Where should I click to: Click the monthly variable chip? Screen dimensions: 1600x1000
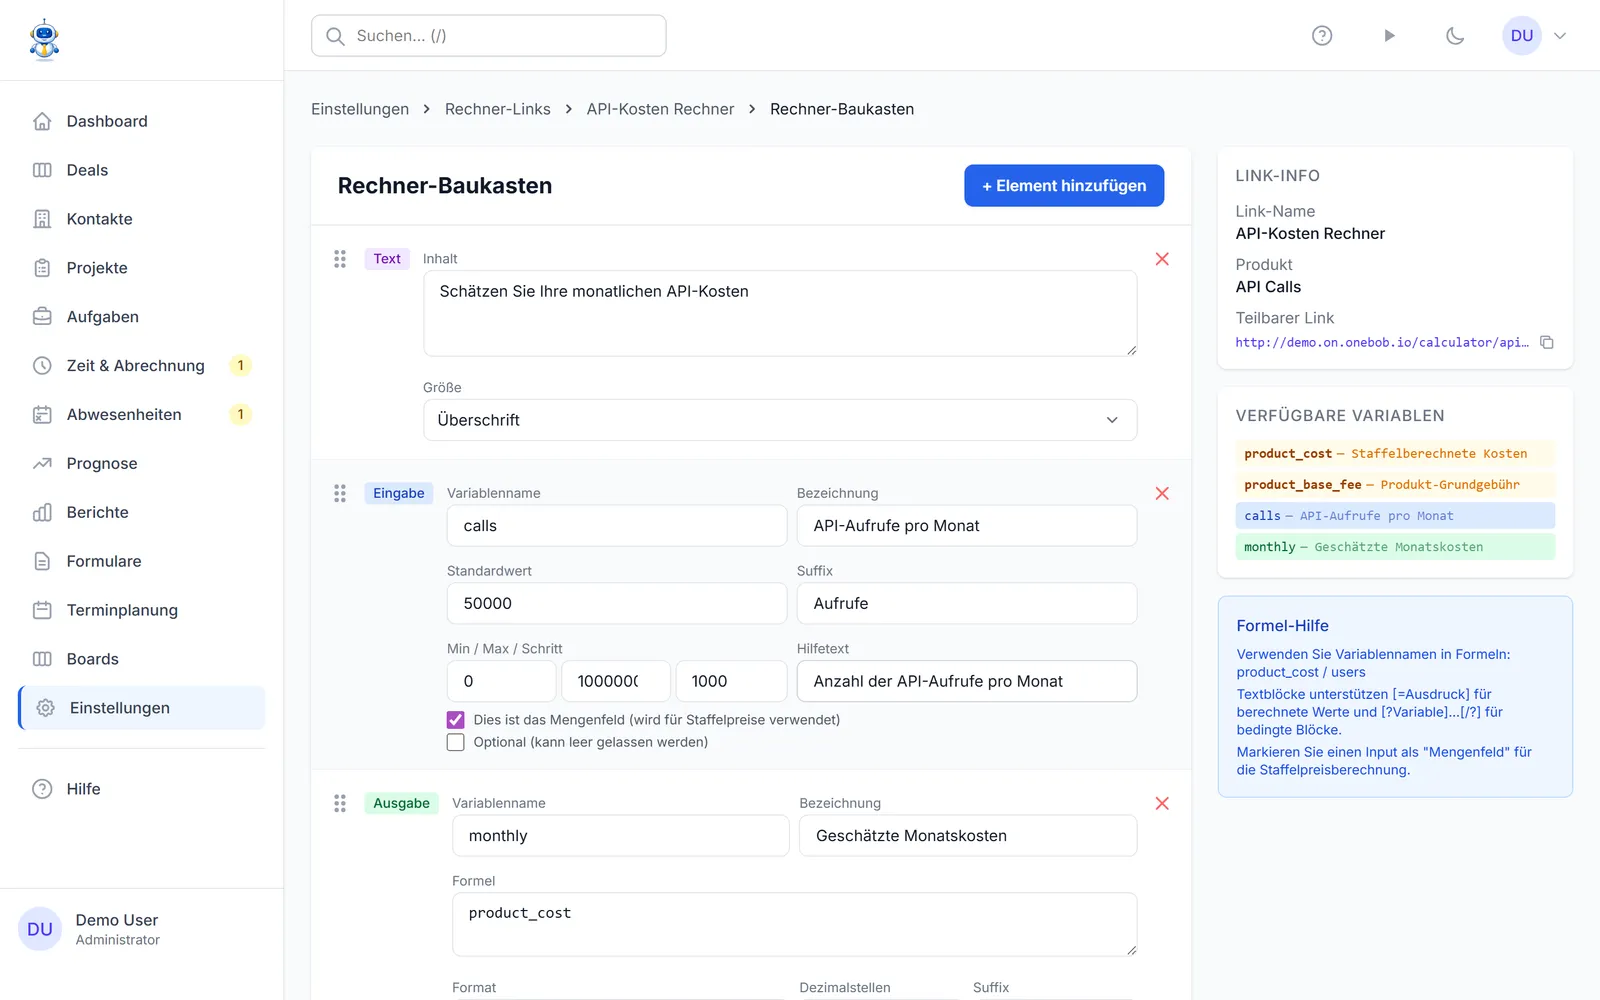click(x=1395, y=547)
